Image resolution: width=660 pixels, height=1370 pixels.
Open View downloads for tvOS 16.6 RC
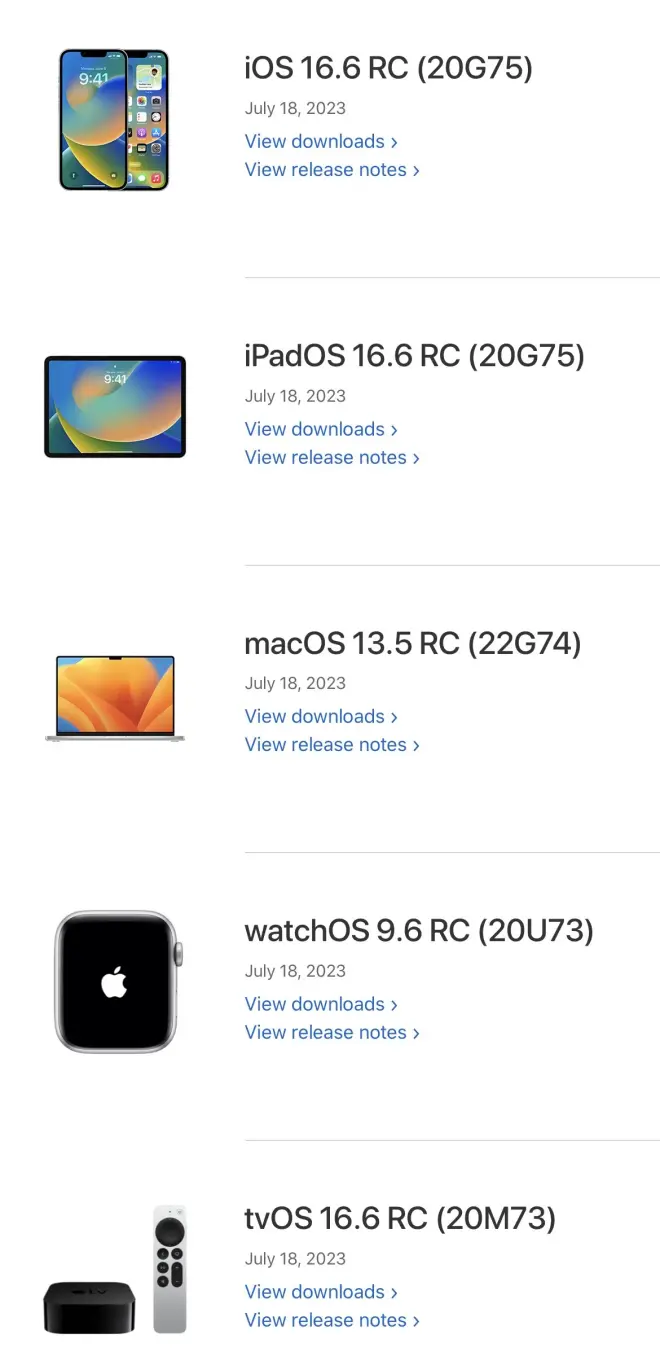321,1291
